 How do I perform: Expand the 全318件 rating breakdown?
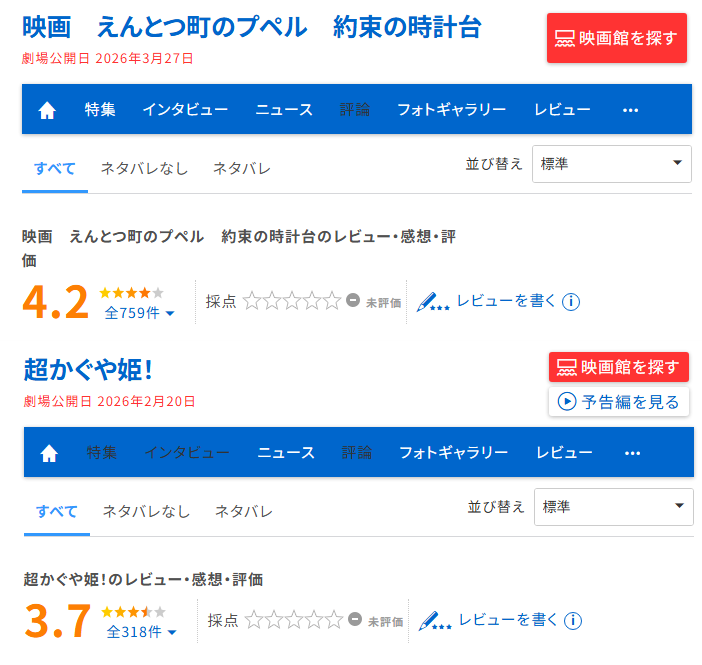(142, 632)
